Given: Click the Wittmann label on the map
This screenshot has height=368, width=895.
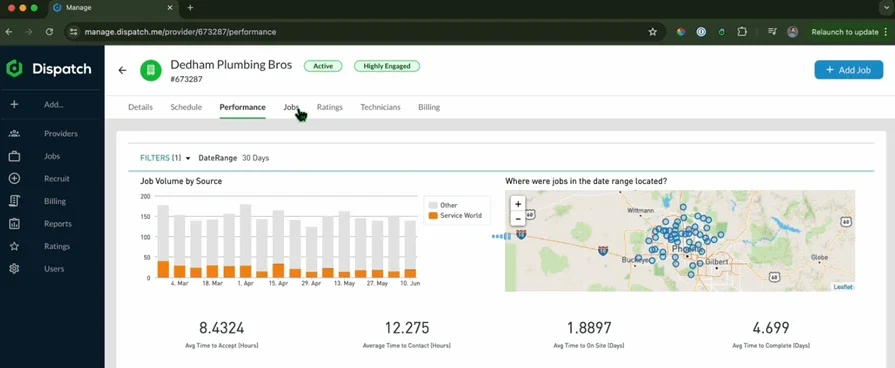Looking at the screenshot, I should [x=640, y=210].
